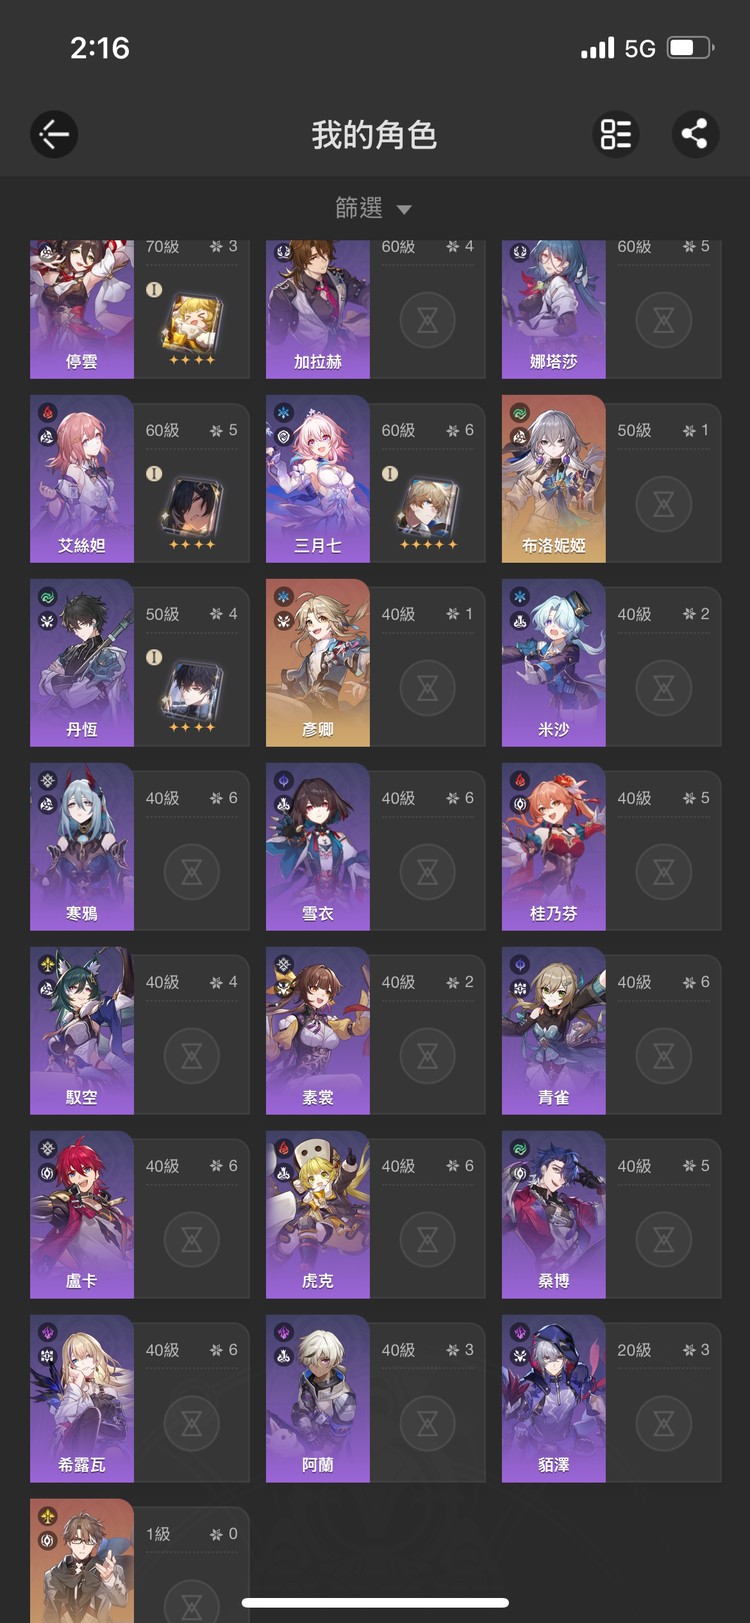Tap the share icon in header
The height and width of the screenshot is (1623, 750).
[x=694, y=134]
